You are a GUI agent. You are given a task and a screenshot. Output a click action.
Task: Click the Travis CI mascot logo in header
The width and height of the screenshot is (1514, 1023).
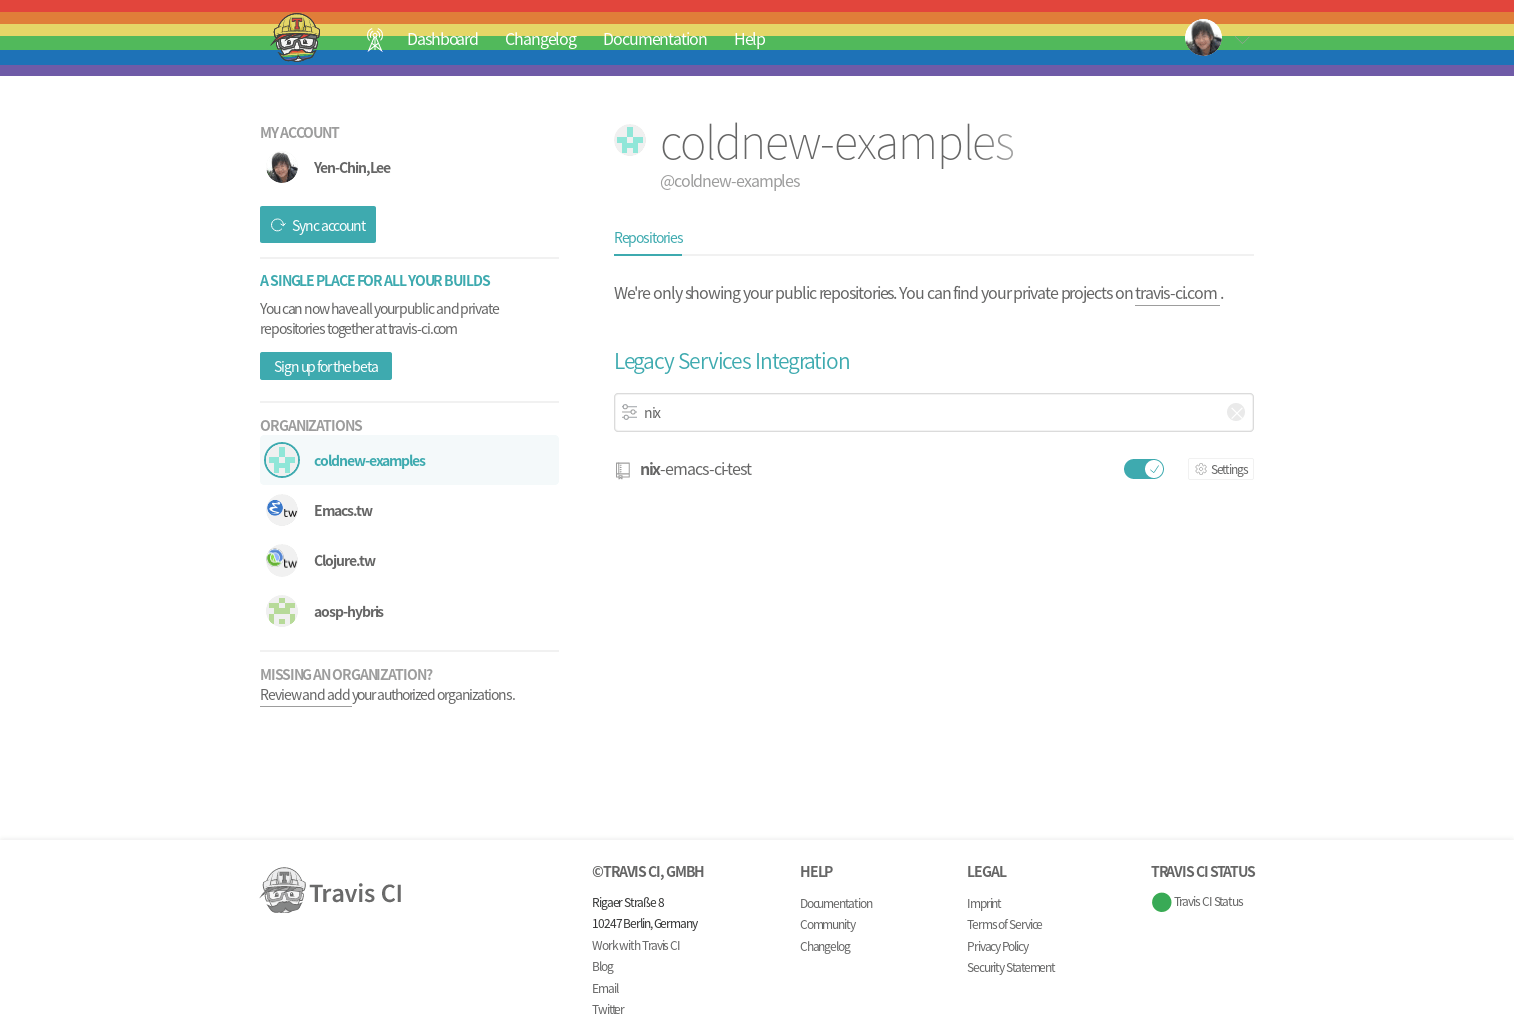(x=296, y=38)
